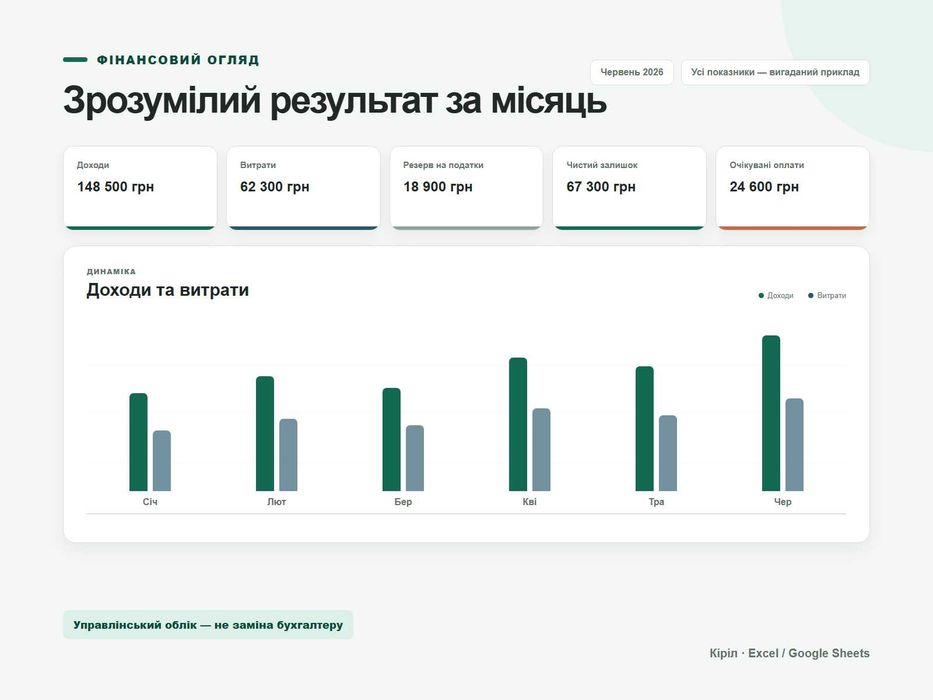Click the green income bar for Кві
The height and width of the screenshot is (700, 933).
tap(518, 424)
